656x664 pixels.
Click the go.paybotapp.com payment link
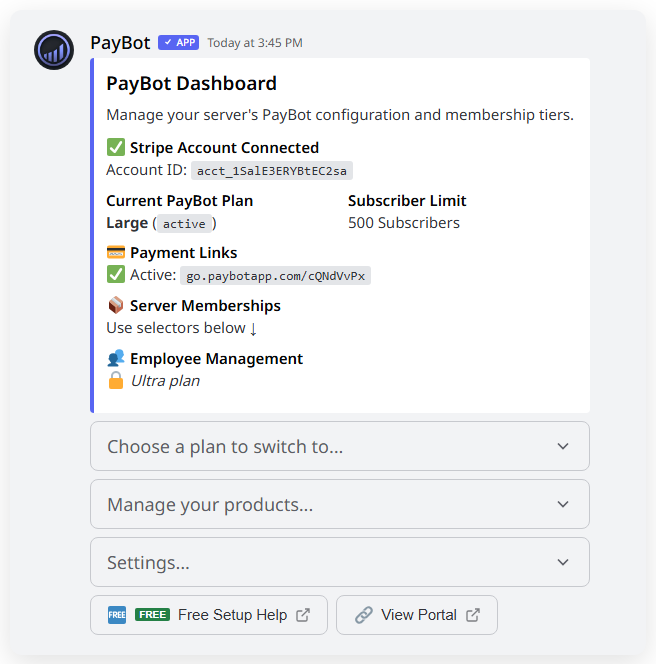[276, 276]
